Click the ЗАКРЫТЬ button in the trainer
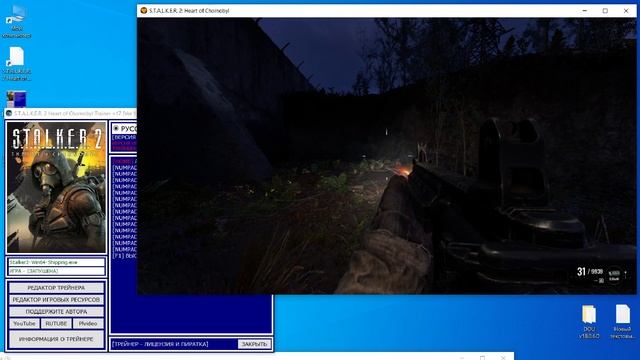 coord(254,344)
